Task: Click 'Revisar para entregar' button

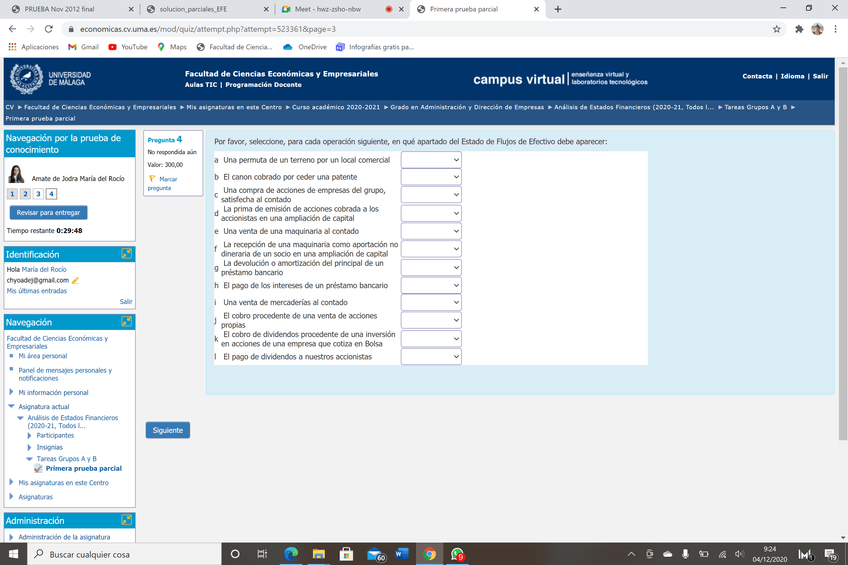Action: click(x=48, y=212)
